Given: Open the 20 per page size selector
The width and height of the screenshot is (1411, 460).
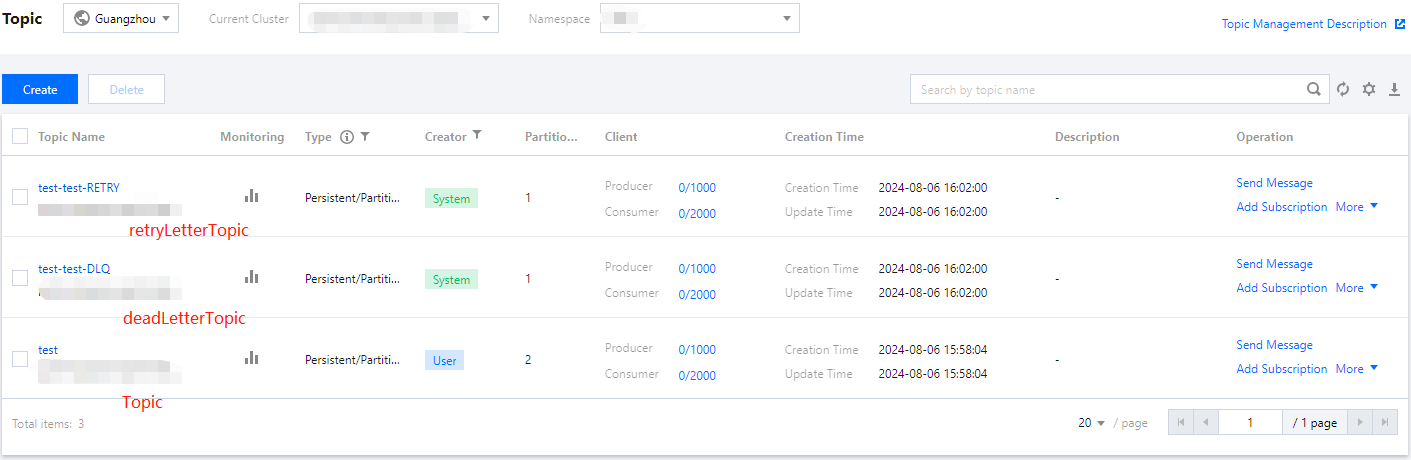Looking at the screenshot, I should (1091, 423).
